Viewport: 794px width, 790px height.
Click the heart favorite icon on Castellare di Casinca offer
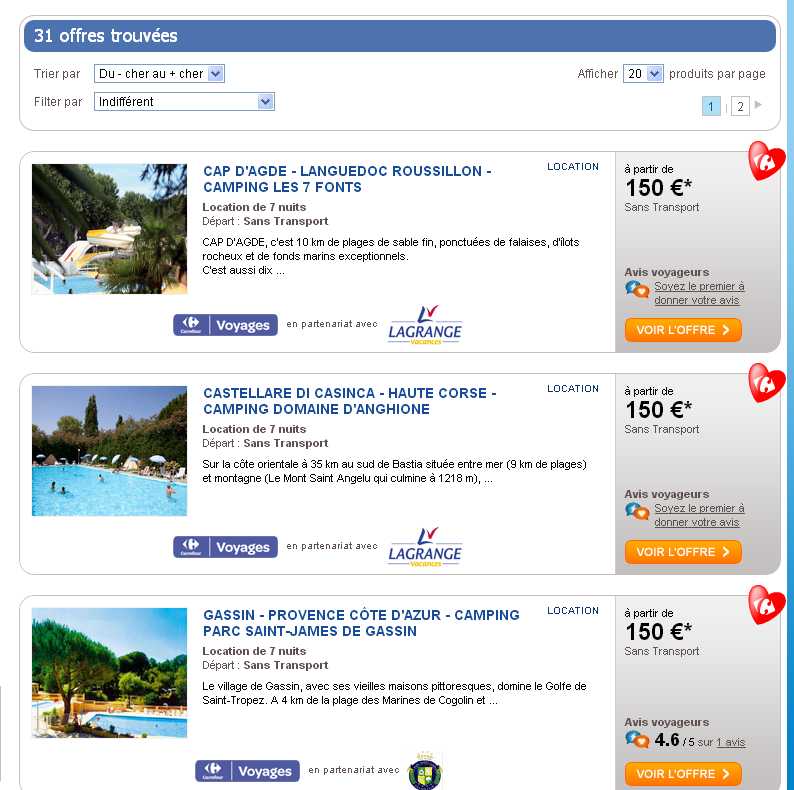pos(767,383)
